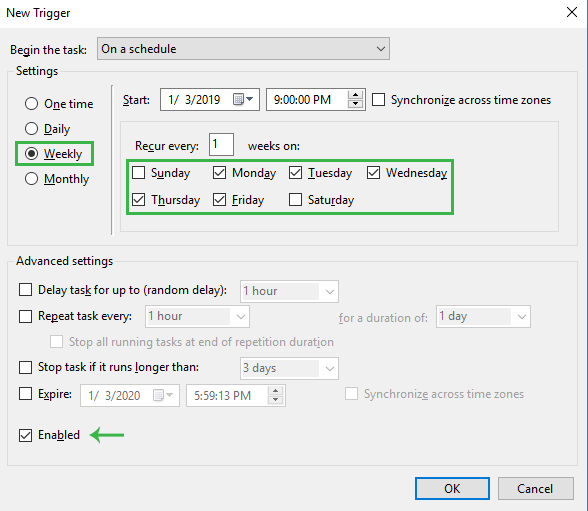This screenshot has width=588, height=511.
Task: Check Stop task if it runs longer than
Action: click(26, 367)
